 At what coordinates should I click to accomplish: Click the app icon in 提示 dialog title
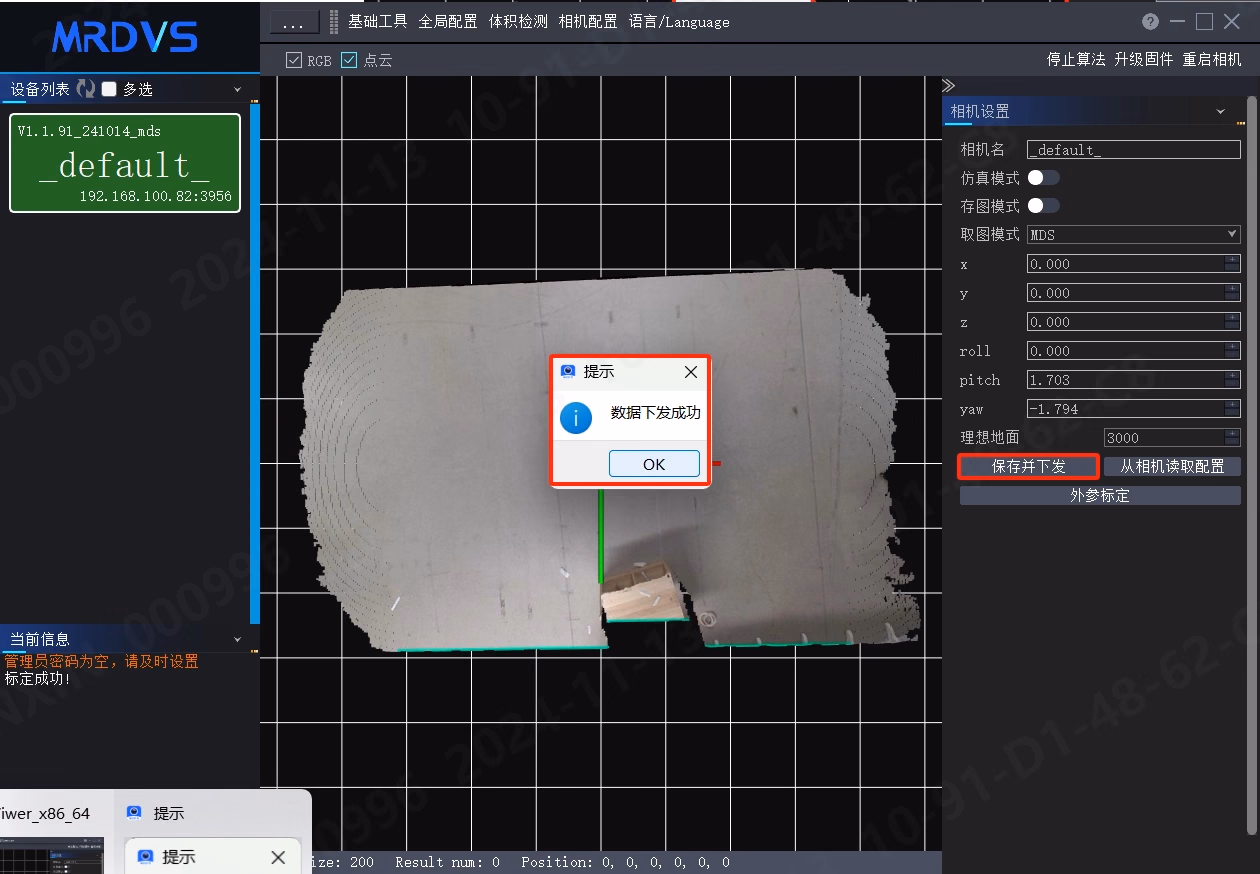tap(568, 372)
